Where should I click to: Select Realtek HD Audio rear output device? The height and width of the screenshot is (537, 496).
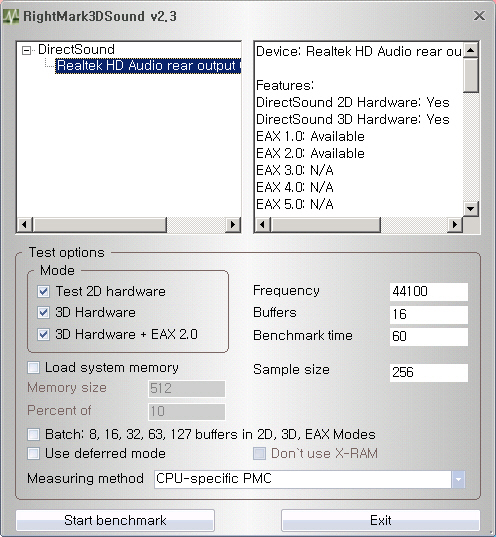coord(148,66)
